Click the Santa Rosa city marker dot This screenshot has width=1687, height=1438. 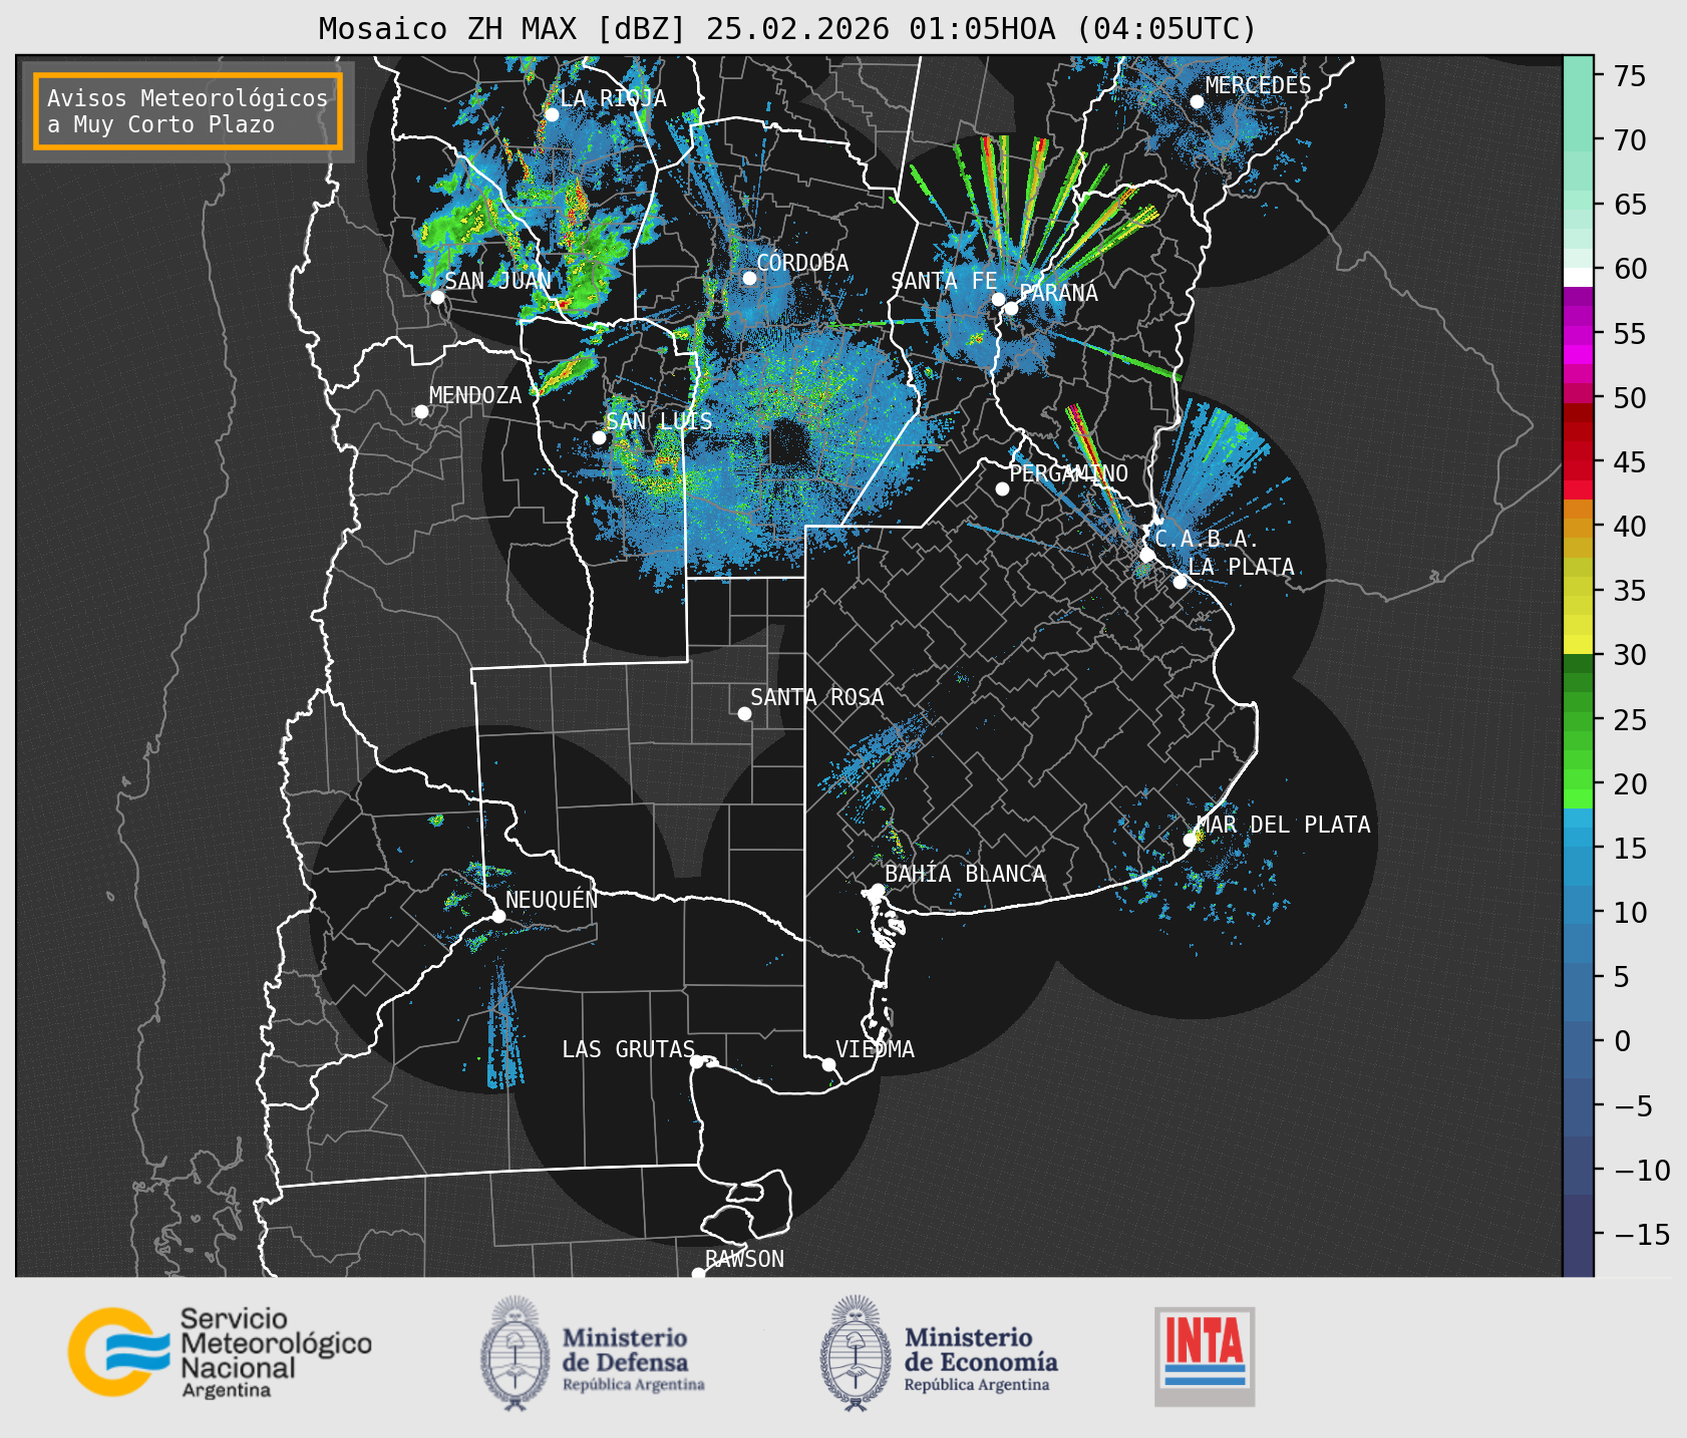coord(745,714)
